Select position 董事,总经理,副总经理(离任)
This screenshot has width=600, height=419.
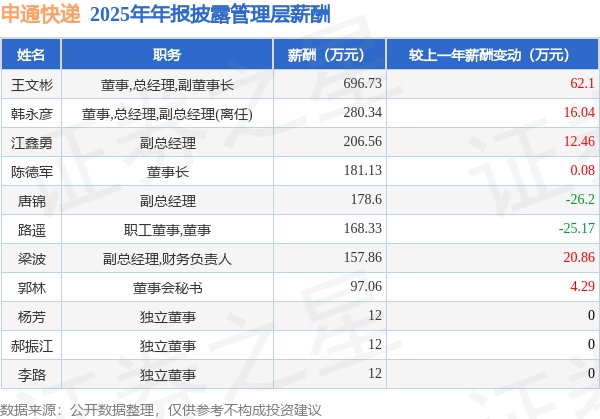[167, 114]
